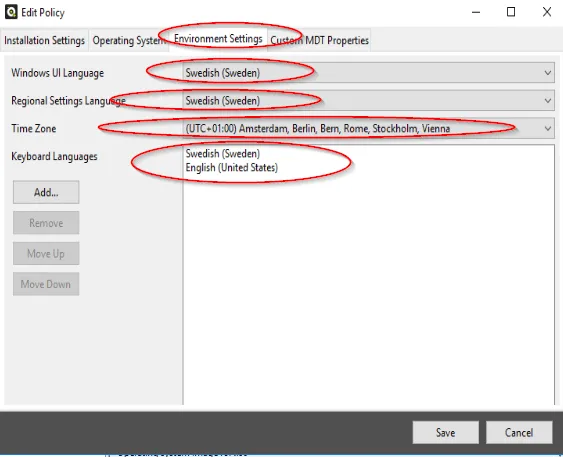The image size is (563, 457).
Task: Minimize the Edit Policy window
Action: (476, 12)
